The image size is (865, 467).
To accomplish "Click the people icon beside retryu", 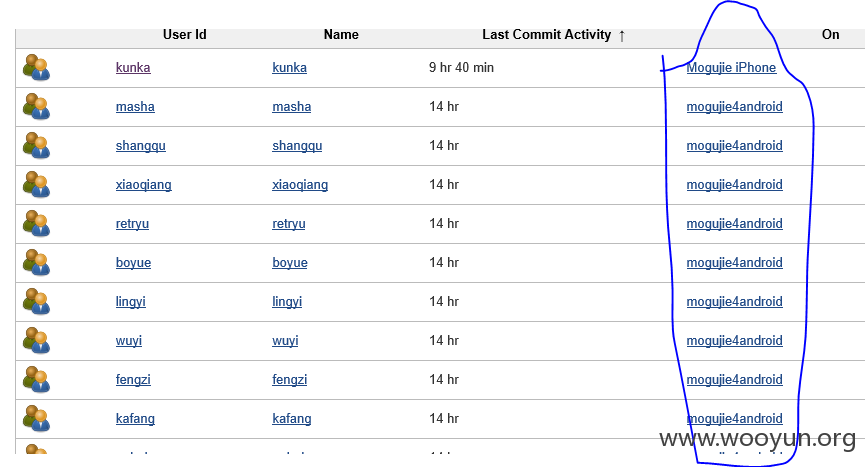I will [x=36, y=224].
